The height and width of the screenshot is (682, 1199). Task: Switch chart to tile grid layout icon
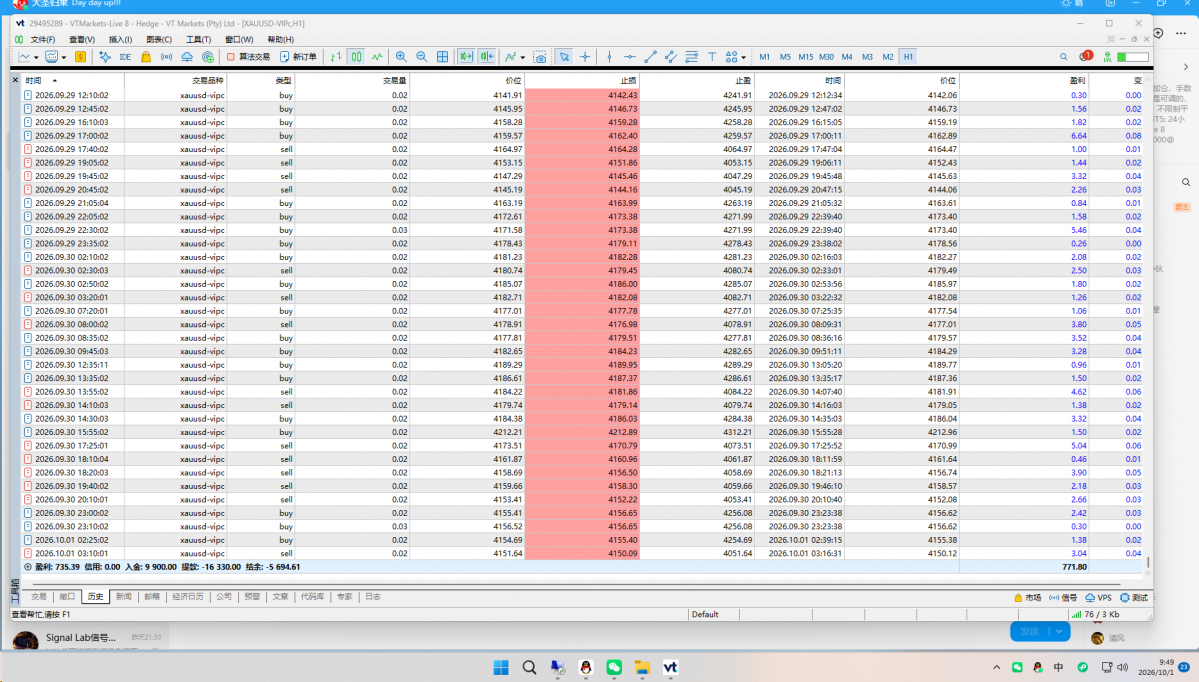pos(442,57)
